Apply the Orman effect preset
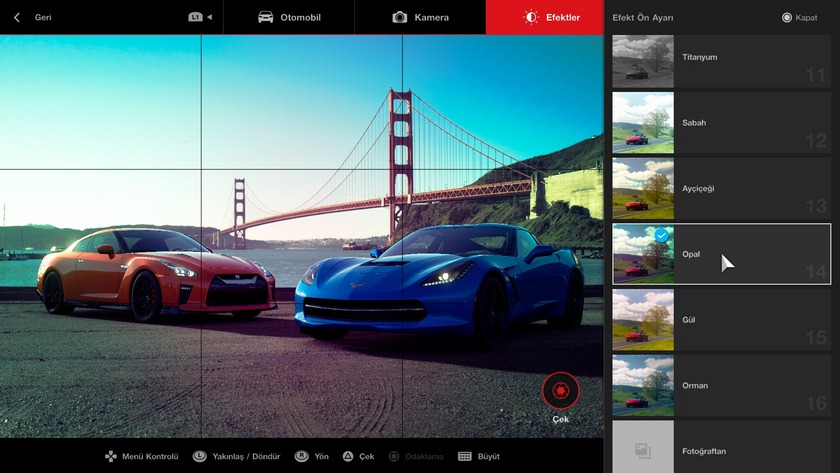The image size is (840, 473). pyautogui.click(x=720, y=386)
